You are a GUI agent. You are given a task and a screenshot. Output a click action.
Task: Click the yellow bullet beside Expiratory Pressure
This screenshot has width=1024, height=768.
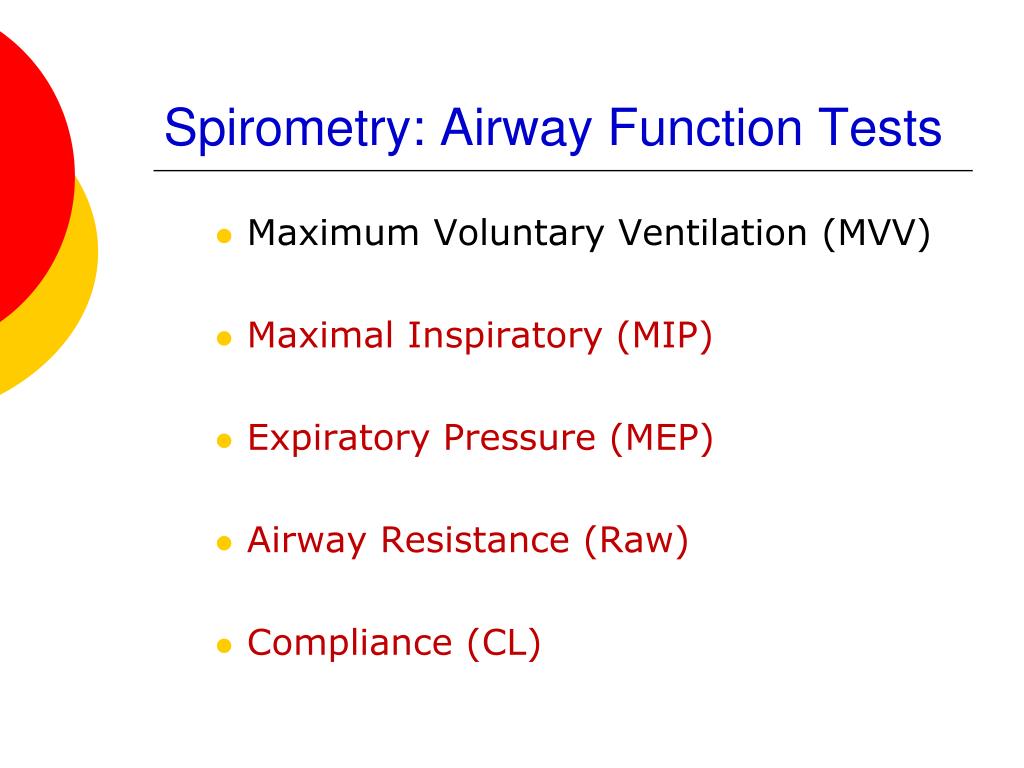(224, 441)
